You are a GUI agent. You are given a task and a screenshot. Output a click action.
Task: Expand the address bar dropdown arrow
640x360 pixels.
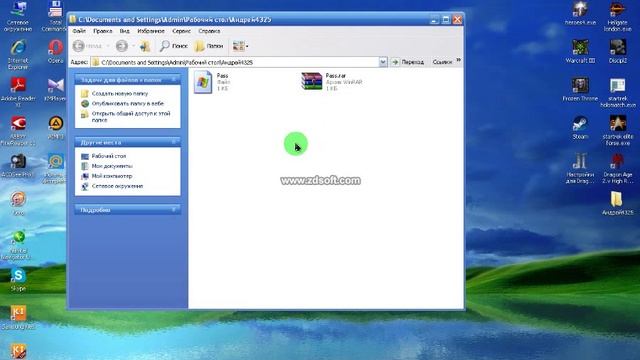(x=383, y=62)
